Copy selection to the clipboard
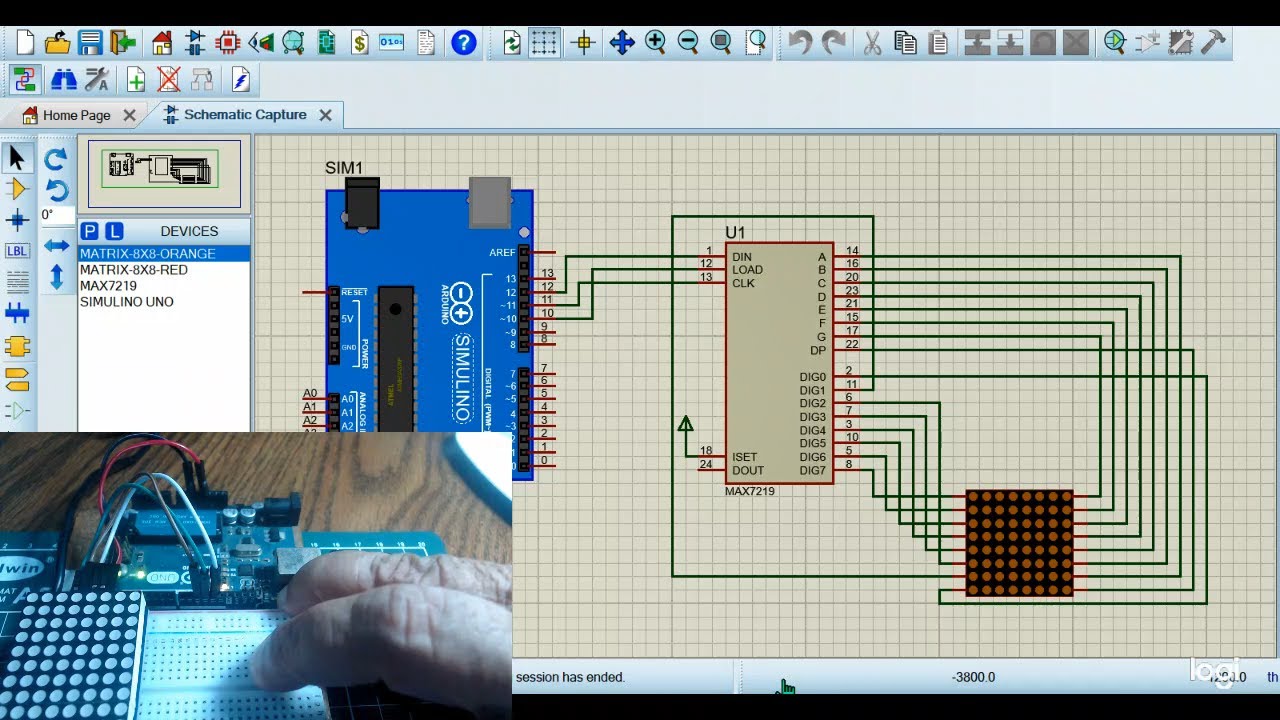This screenshot has width=1280, height=720. coord(905,43)
